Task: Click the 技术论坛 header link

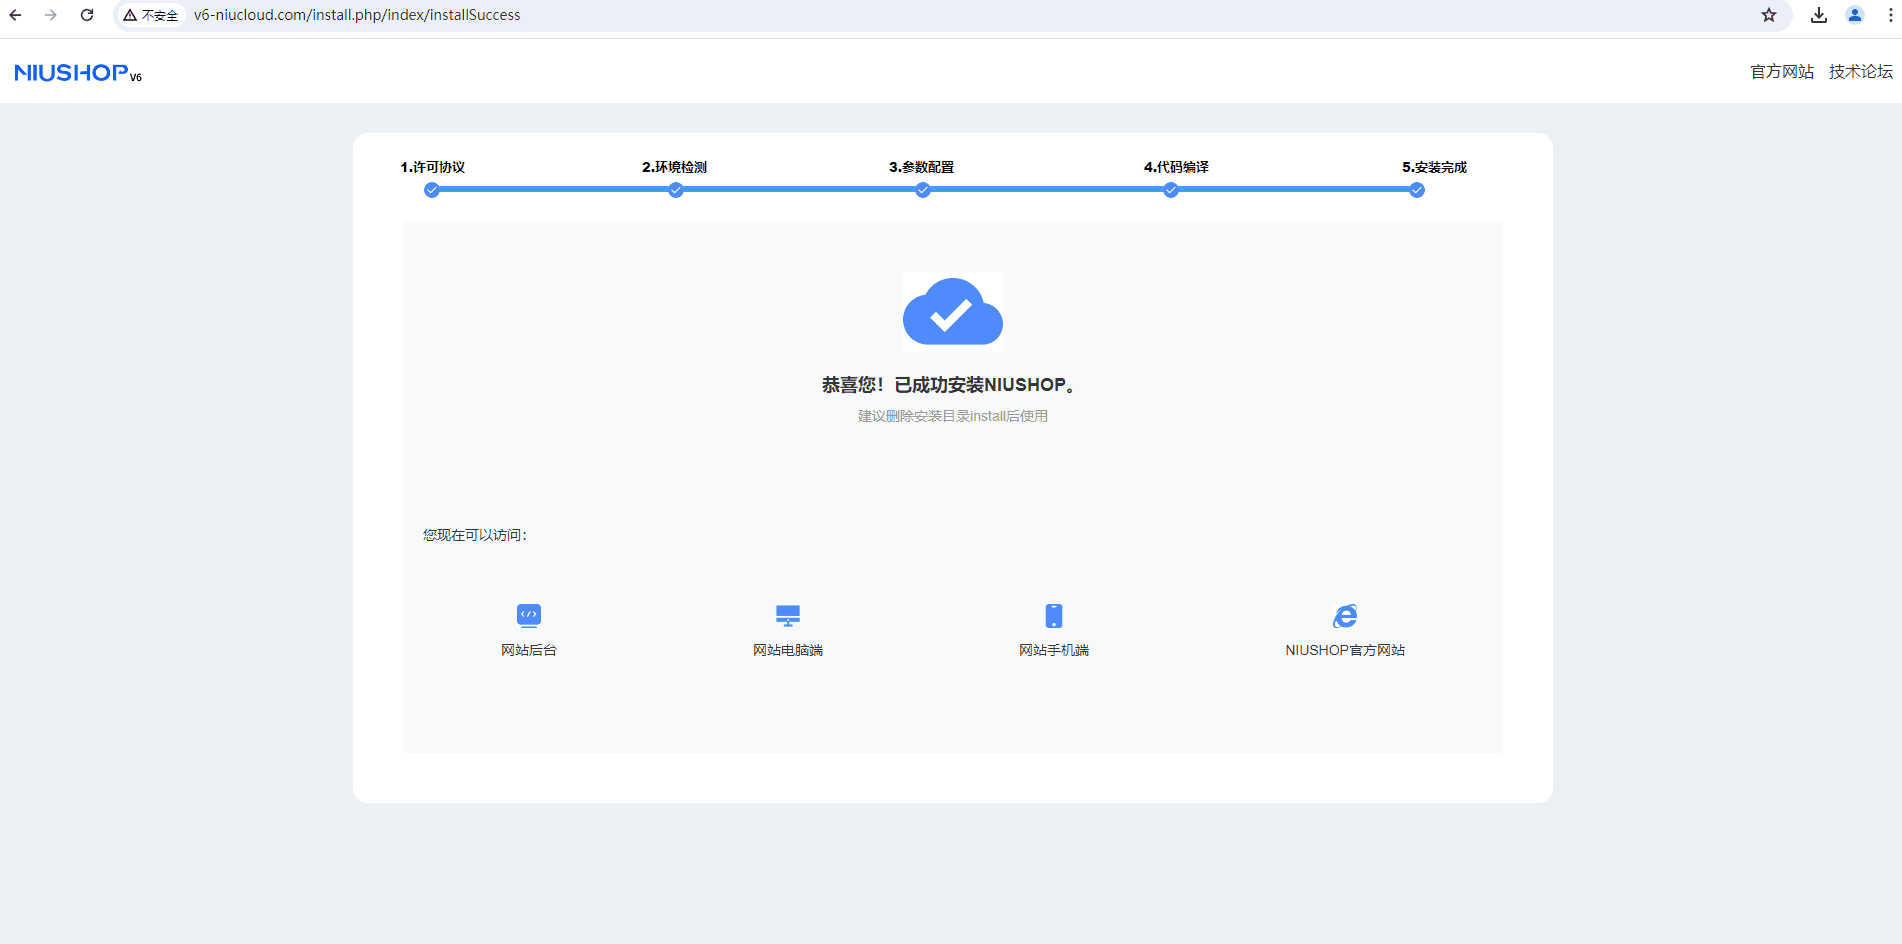Action: click(1860, 72)
